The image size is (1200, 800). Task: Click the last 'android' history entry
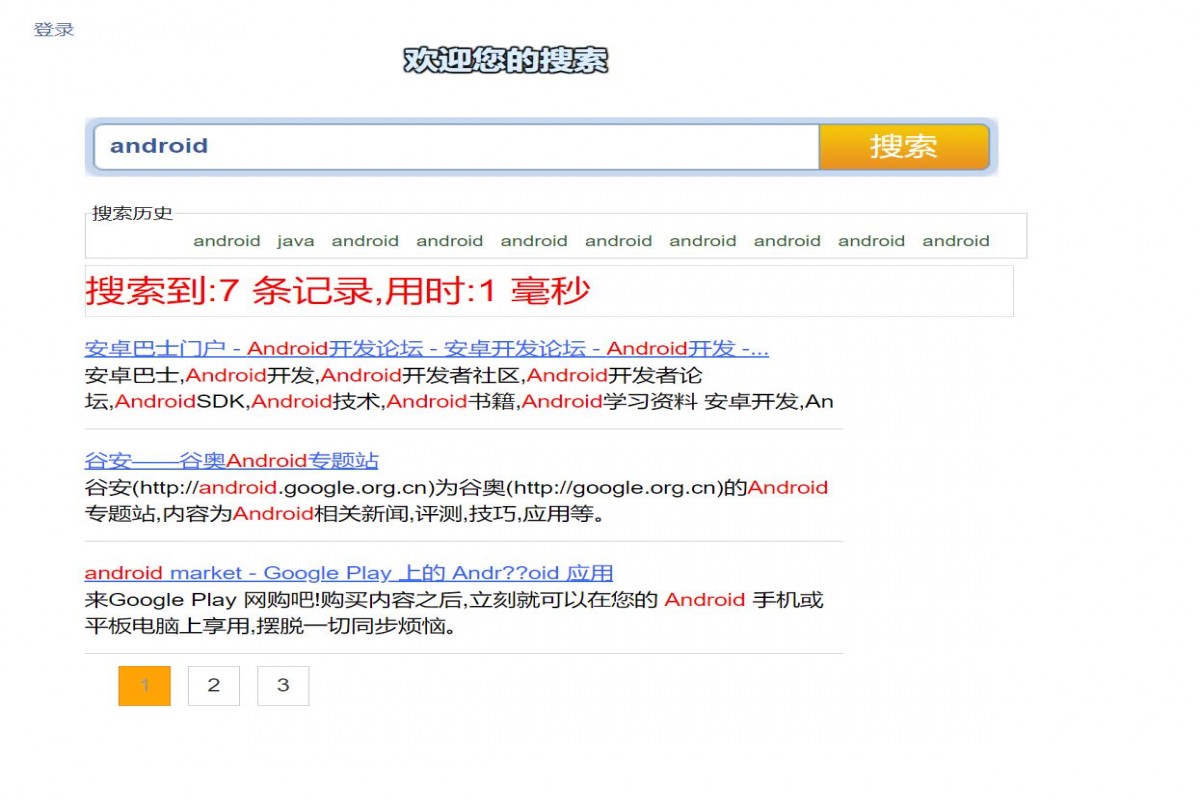[x=955, y=240]
